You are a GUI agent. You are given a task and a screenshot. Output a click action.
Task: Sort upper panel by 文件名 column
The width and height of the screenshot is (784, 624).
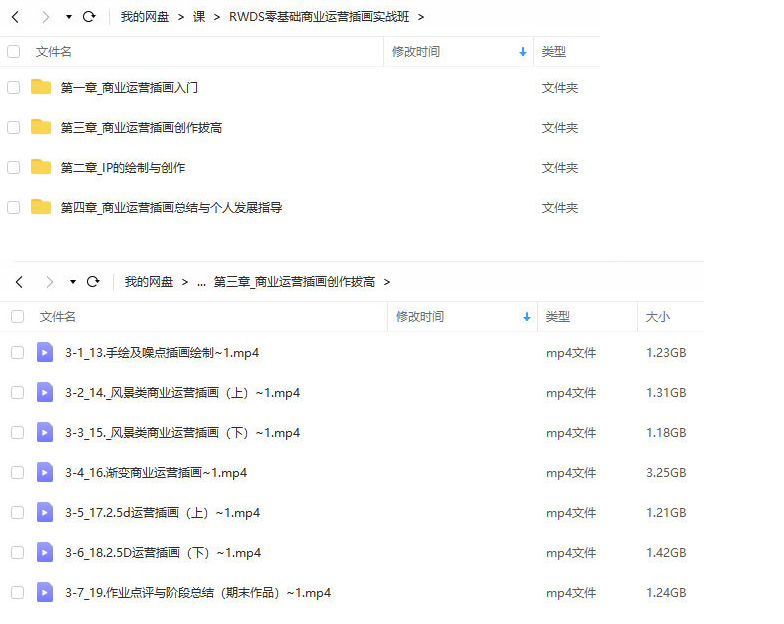tap(54, 52)
